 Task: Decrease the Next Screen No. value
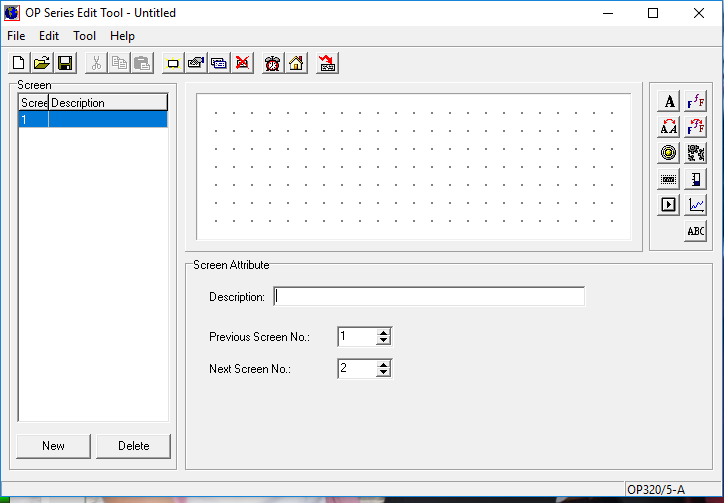click(383, 373)
